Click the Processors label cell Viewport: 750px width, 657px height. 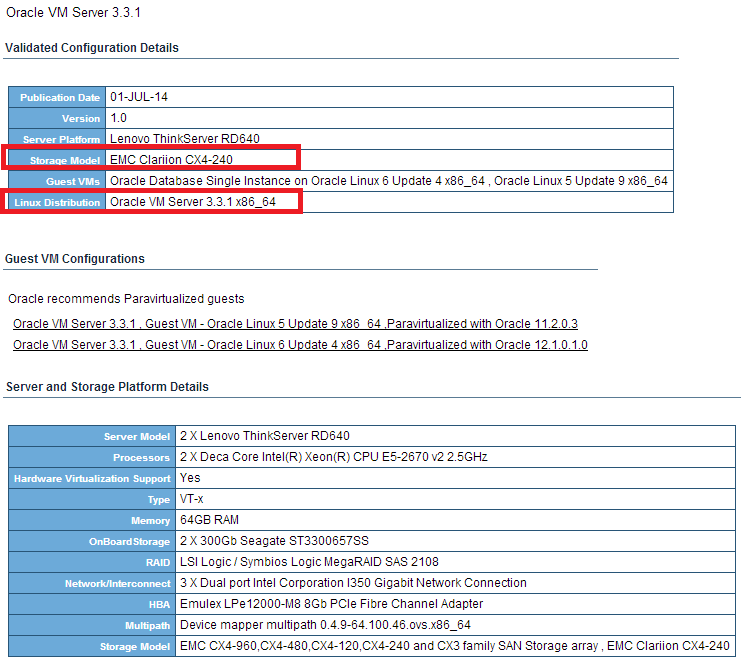pyautogui.click(x=92, y=457)
